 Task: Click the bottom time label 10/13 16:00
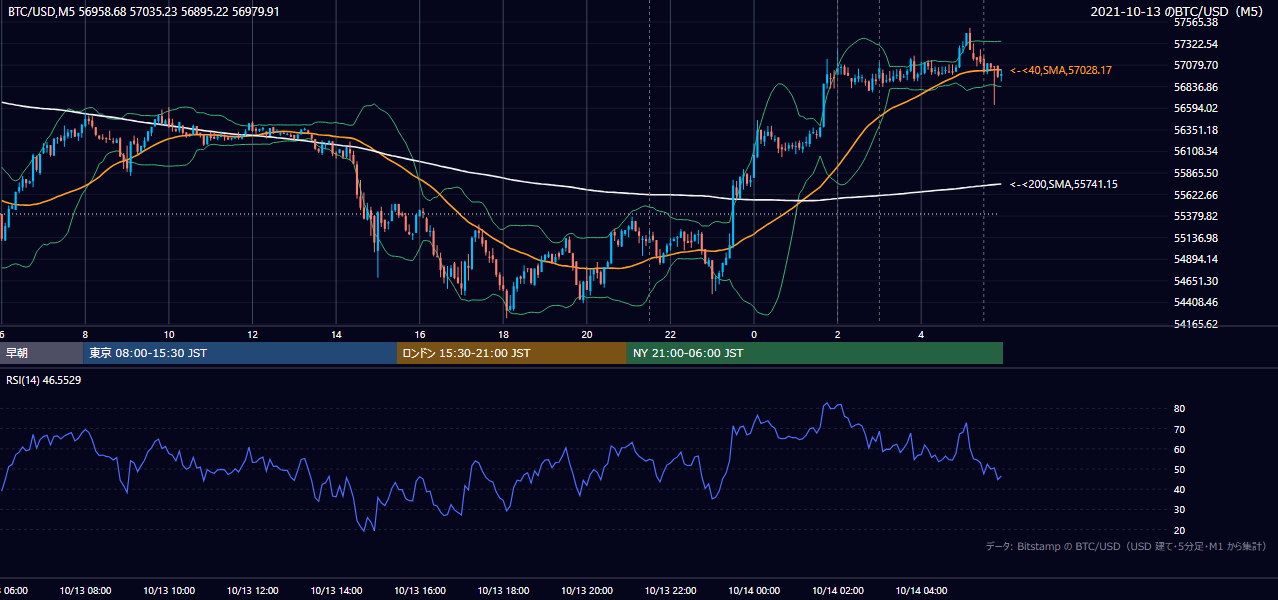[419, 591]
